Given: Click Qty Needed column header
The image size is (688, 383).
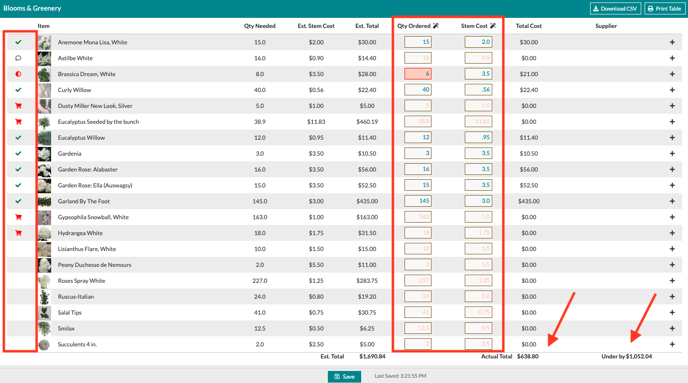Looking at the screenshot, I should (260, 26).
